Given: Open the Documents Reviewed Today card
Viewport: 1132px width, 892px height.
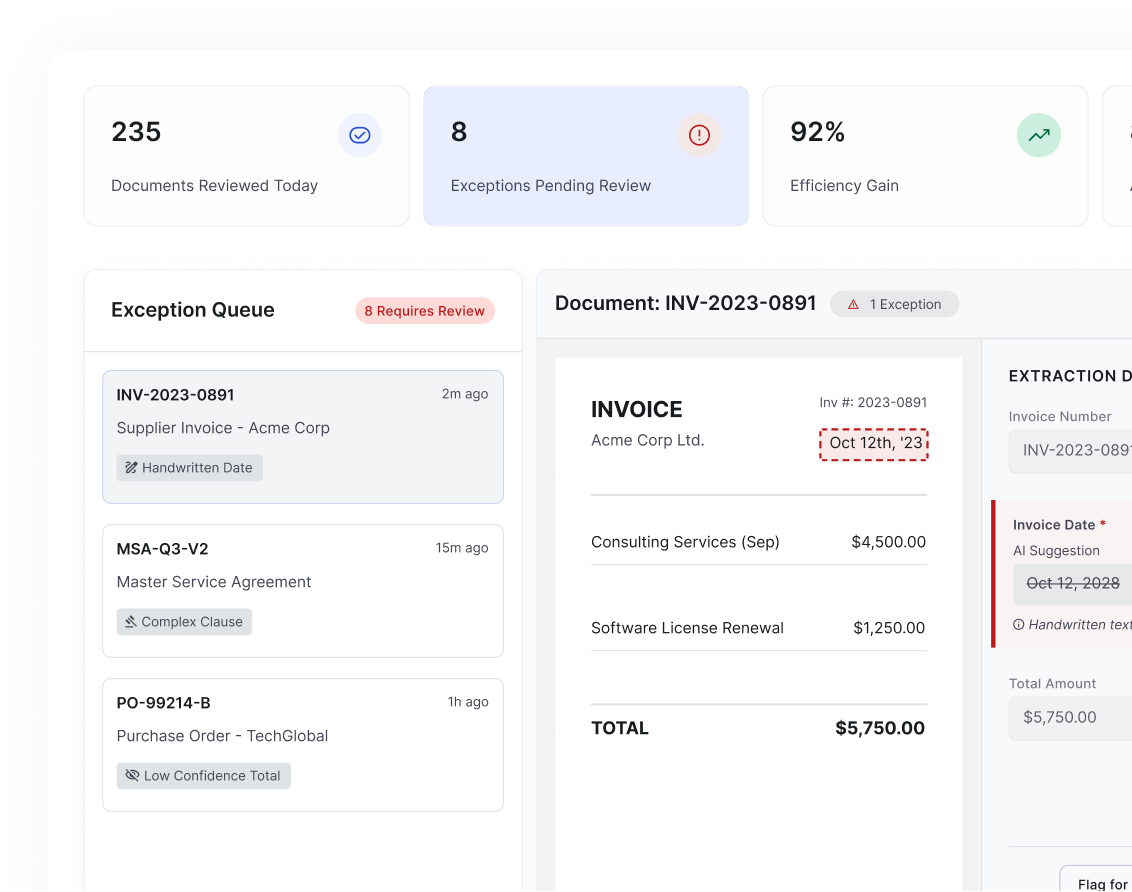Looking at the screenshot, I should tap(246, 156).
